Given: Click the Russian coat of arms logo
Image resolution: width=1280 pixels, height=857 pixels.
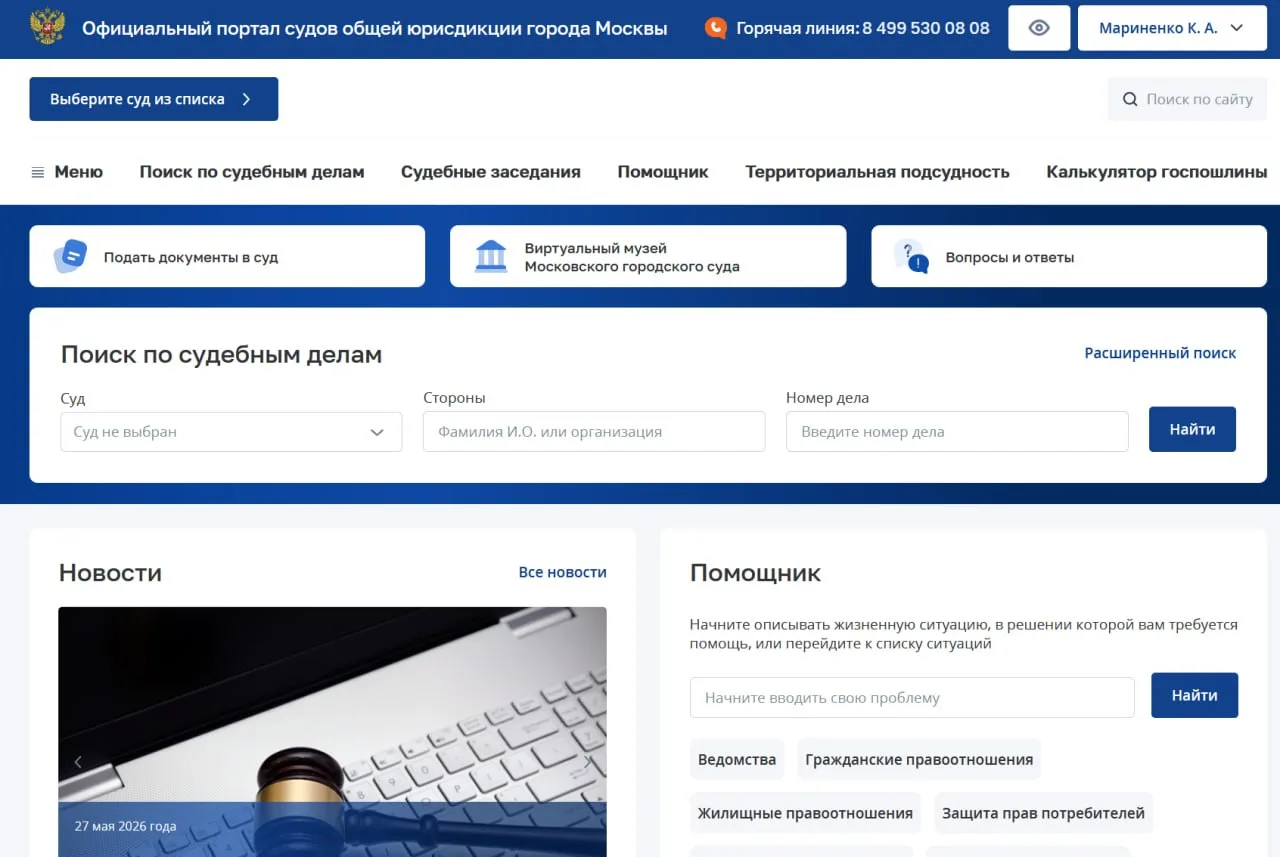Looking at the screenshot, I should 47,27.
